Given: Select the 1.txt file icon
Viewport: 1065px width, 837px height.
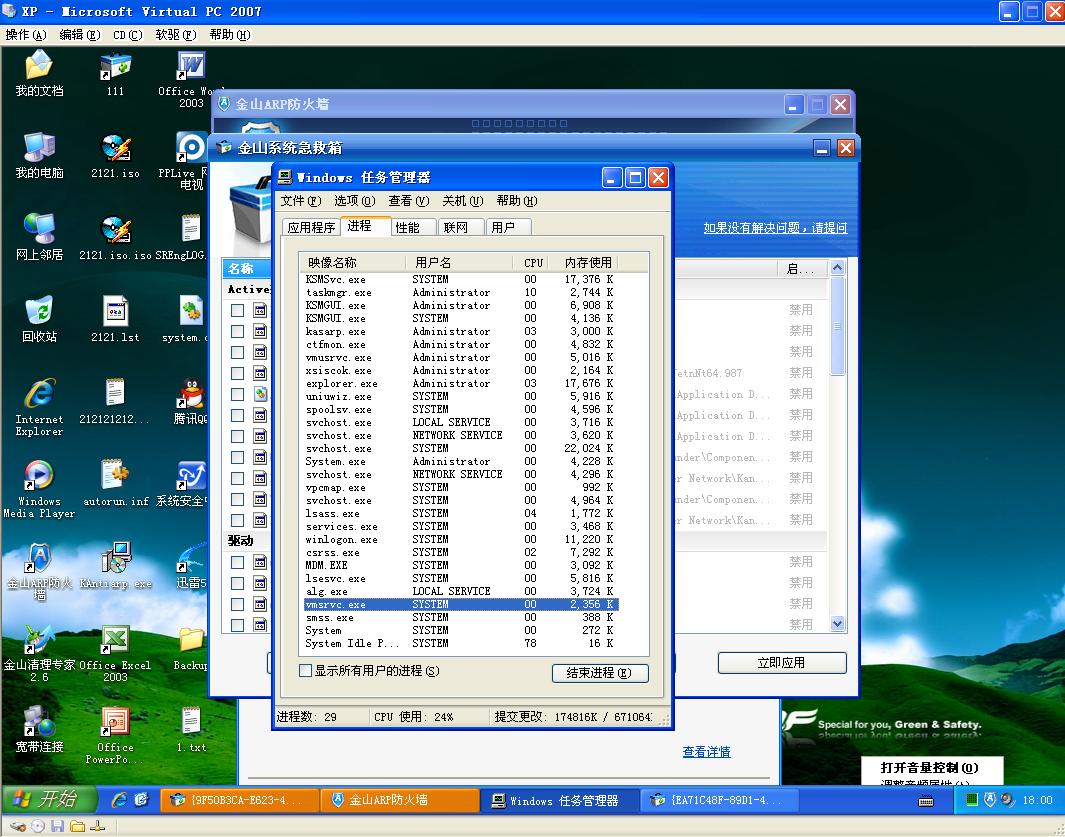Looking at the screenshot, I should (x=191, y=729).
